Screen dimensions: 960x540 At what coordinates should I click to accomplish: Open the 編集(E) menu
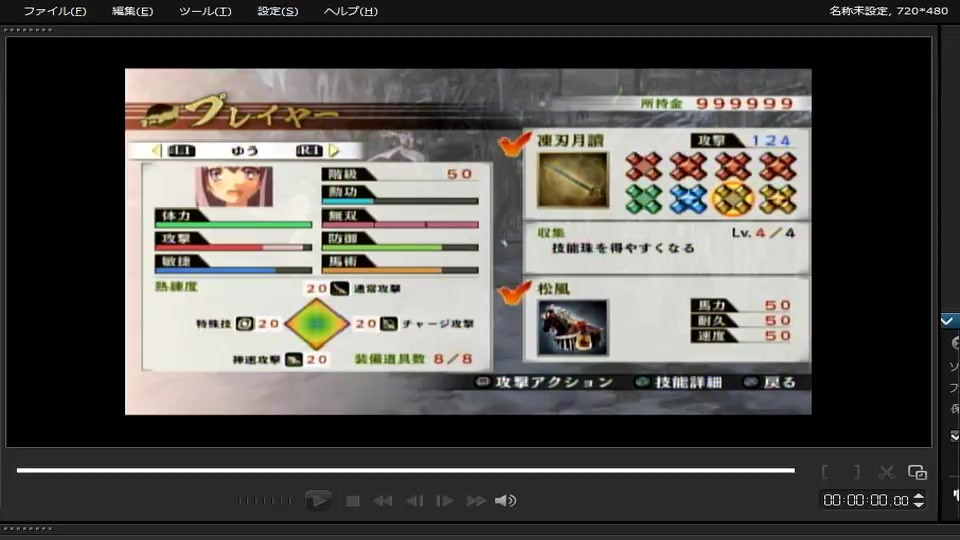(x=132, y=11)
